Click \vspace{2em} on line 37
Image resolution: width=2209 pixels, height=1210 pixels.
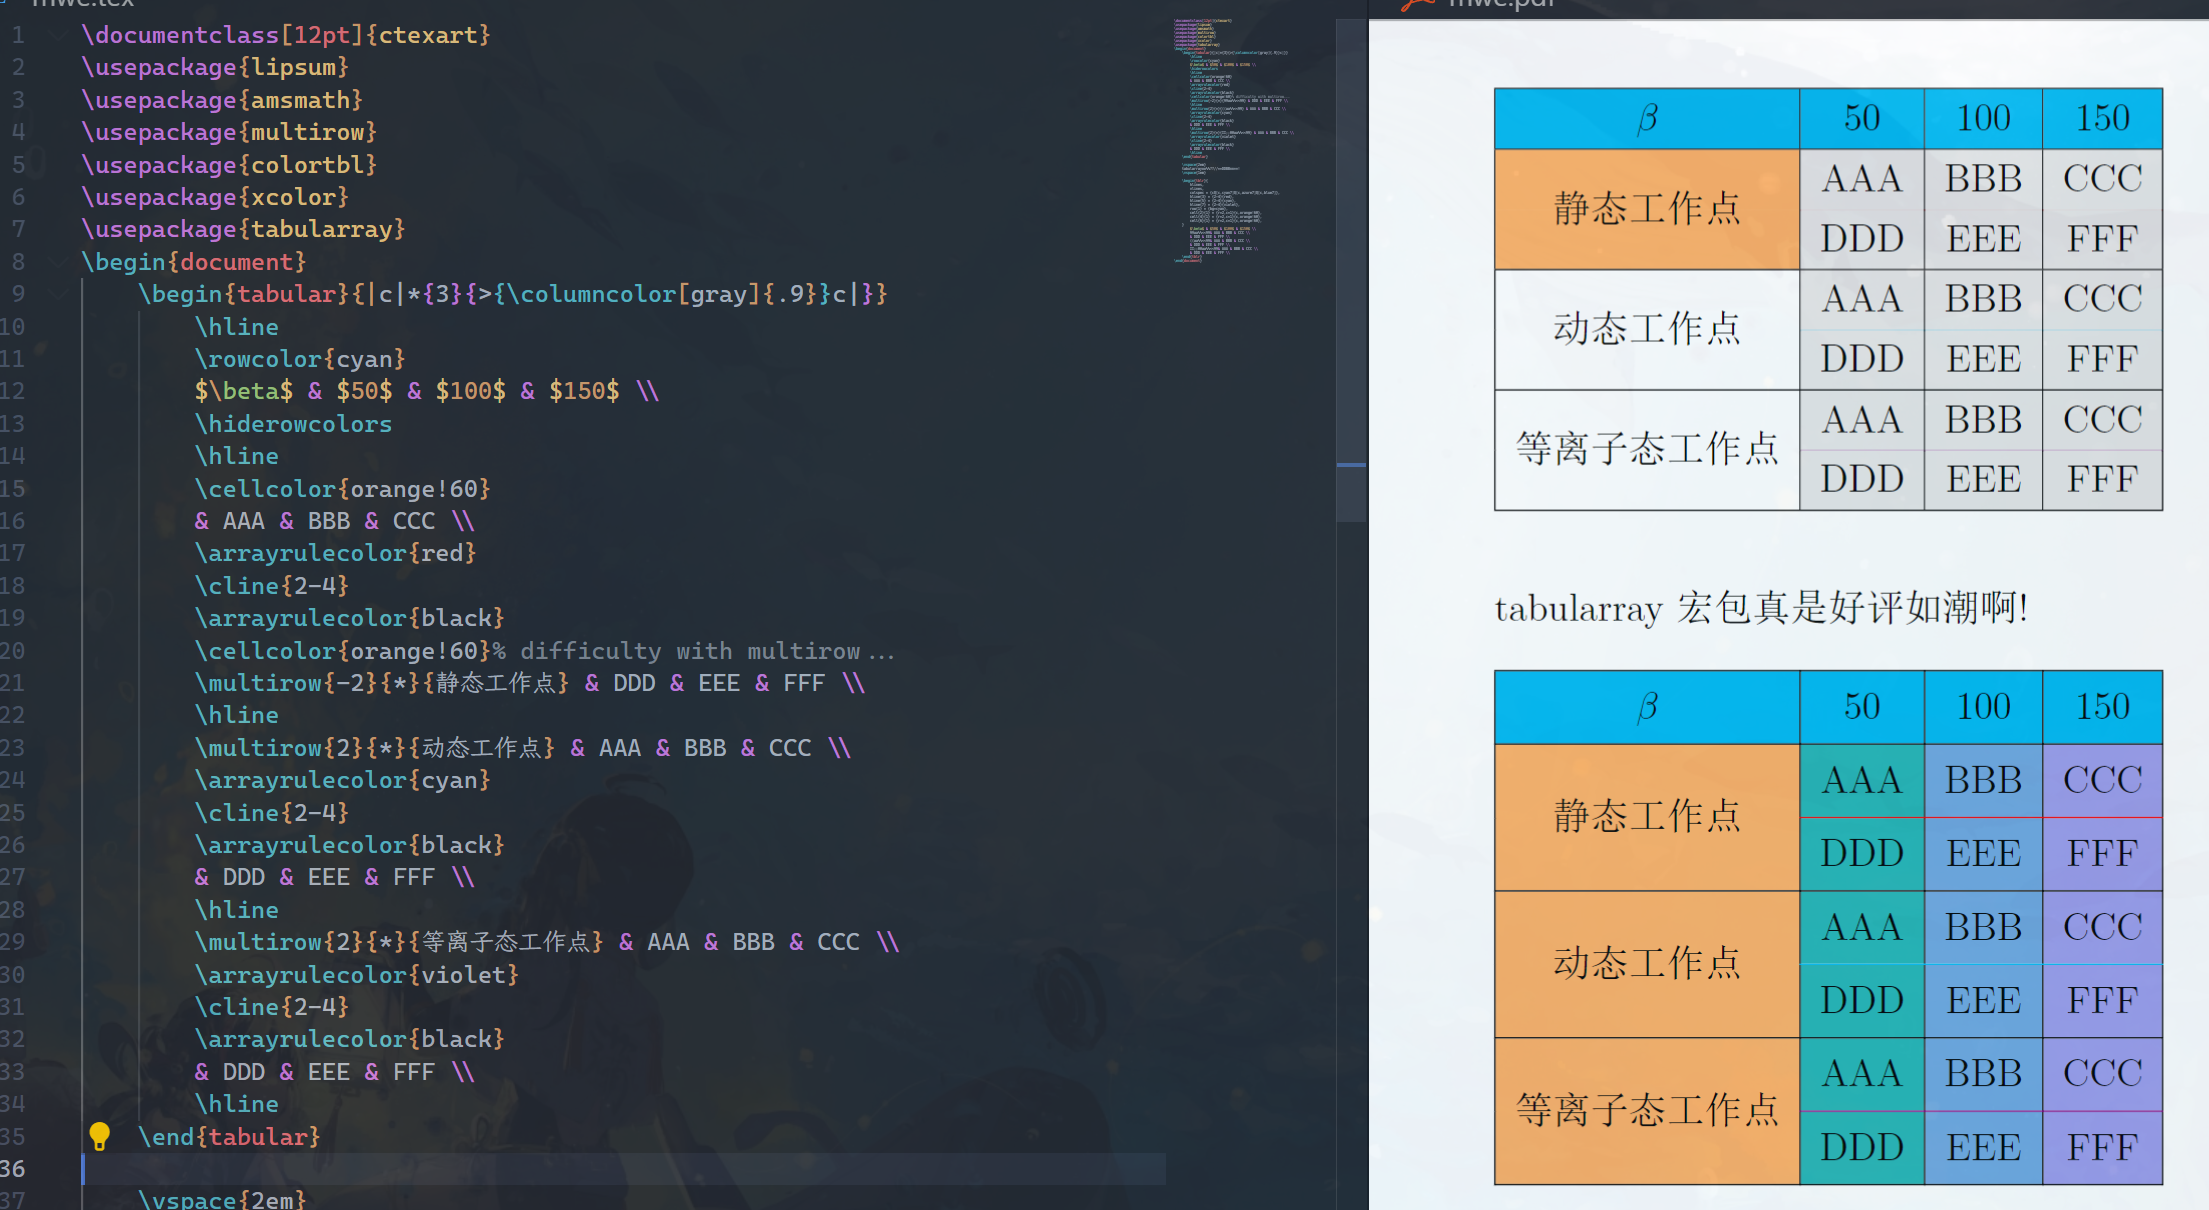tap(222, 1199)
